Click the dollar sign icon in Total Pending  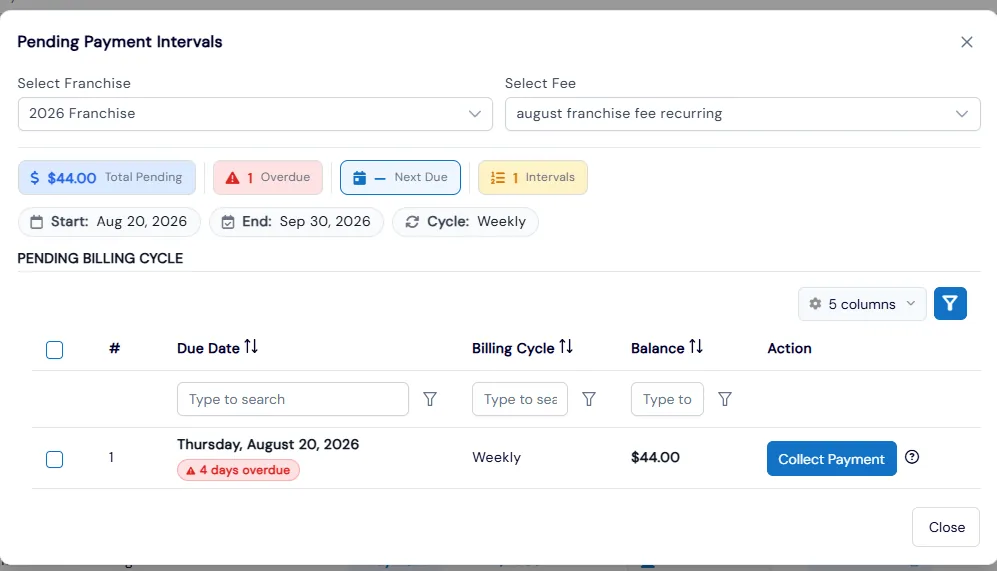[34, 177]
